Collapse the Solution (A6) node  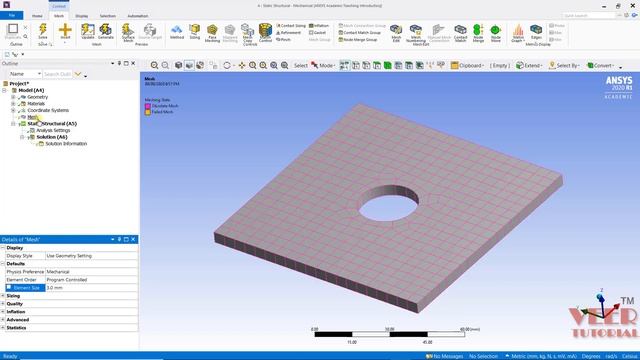(22, 137)
